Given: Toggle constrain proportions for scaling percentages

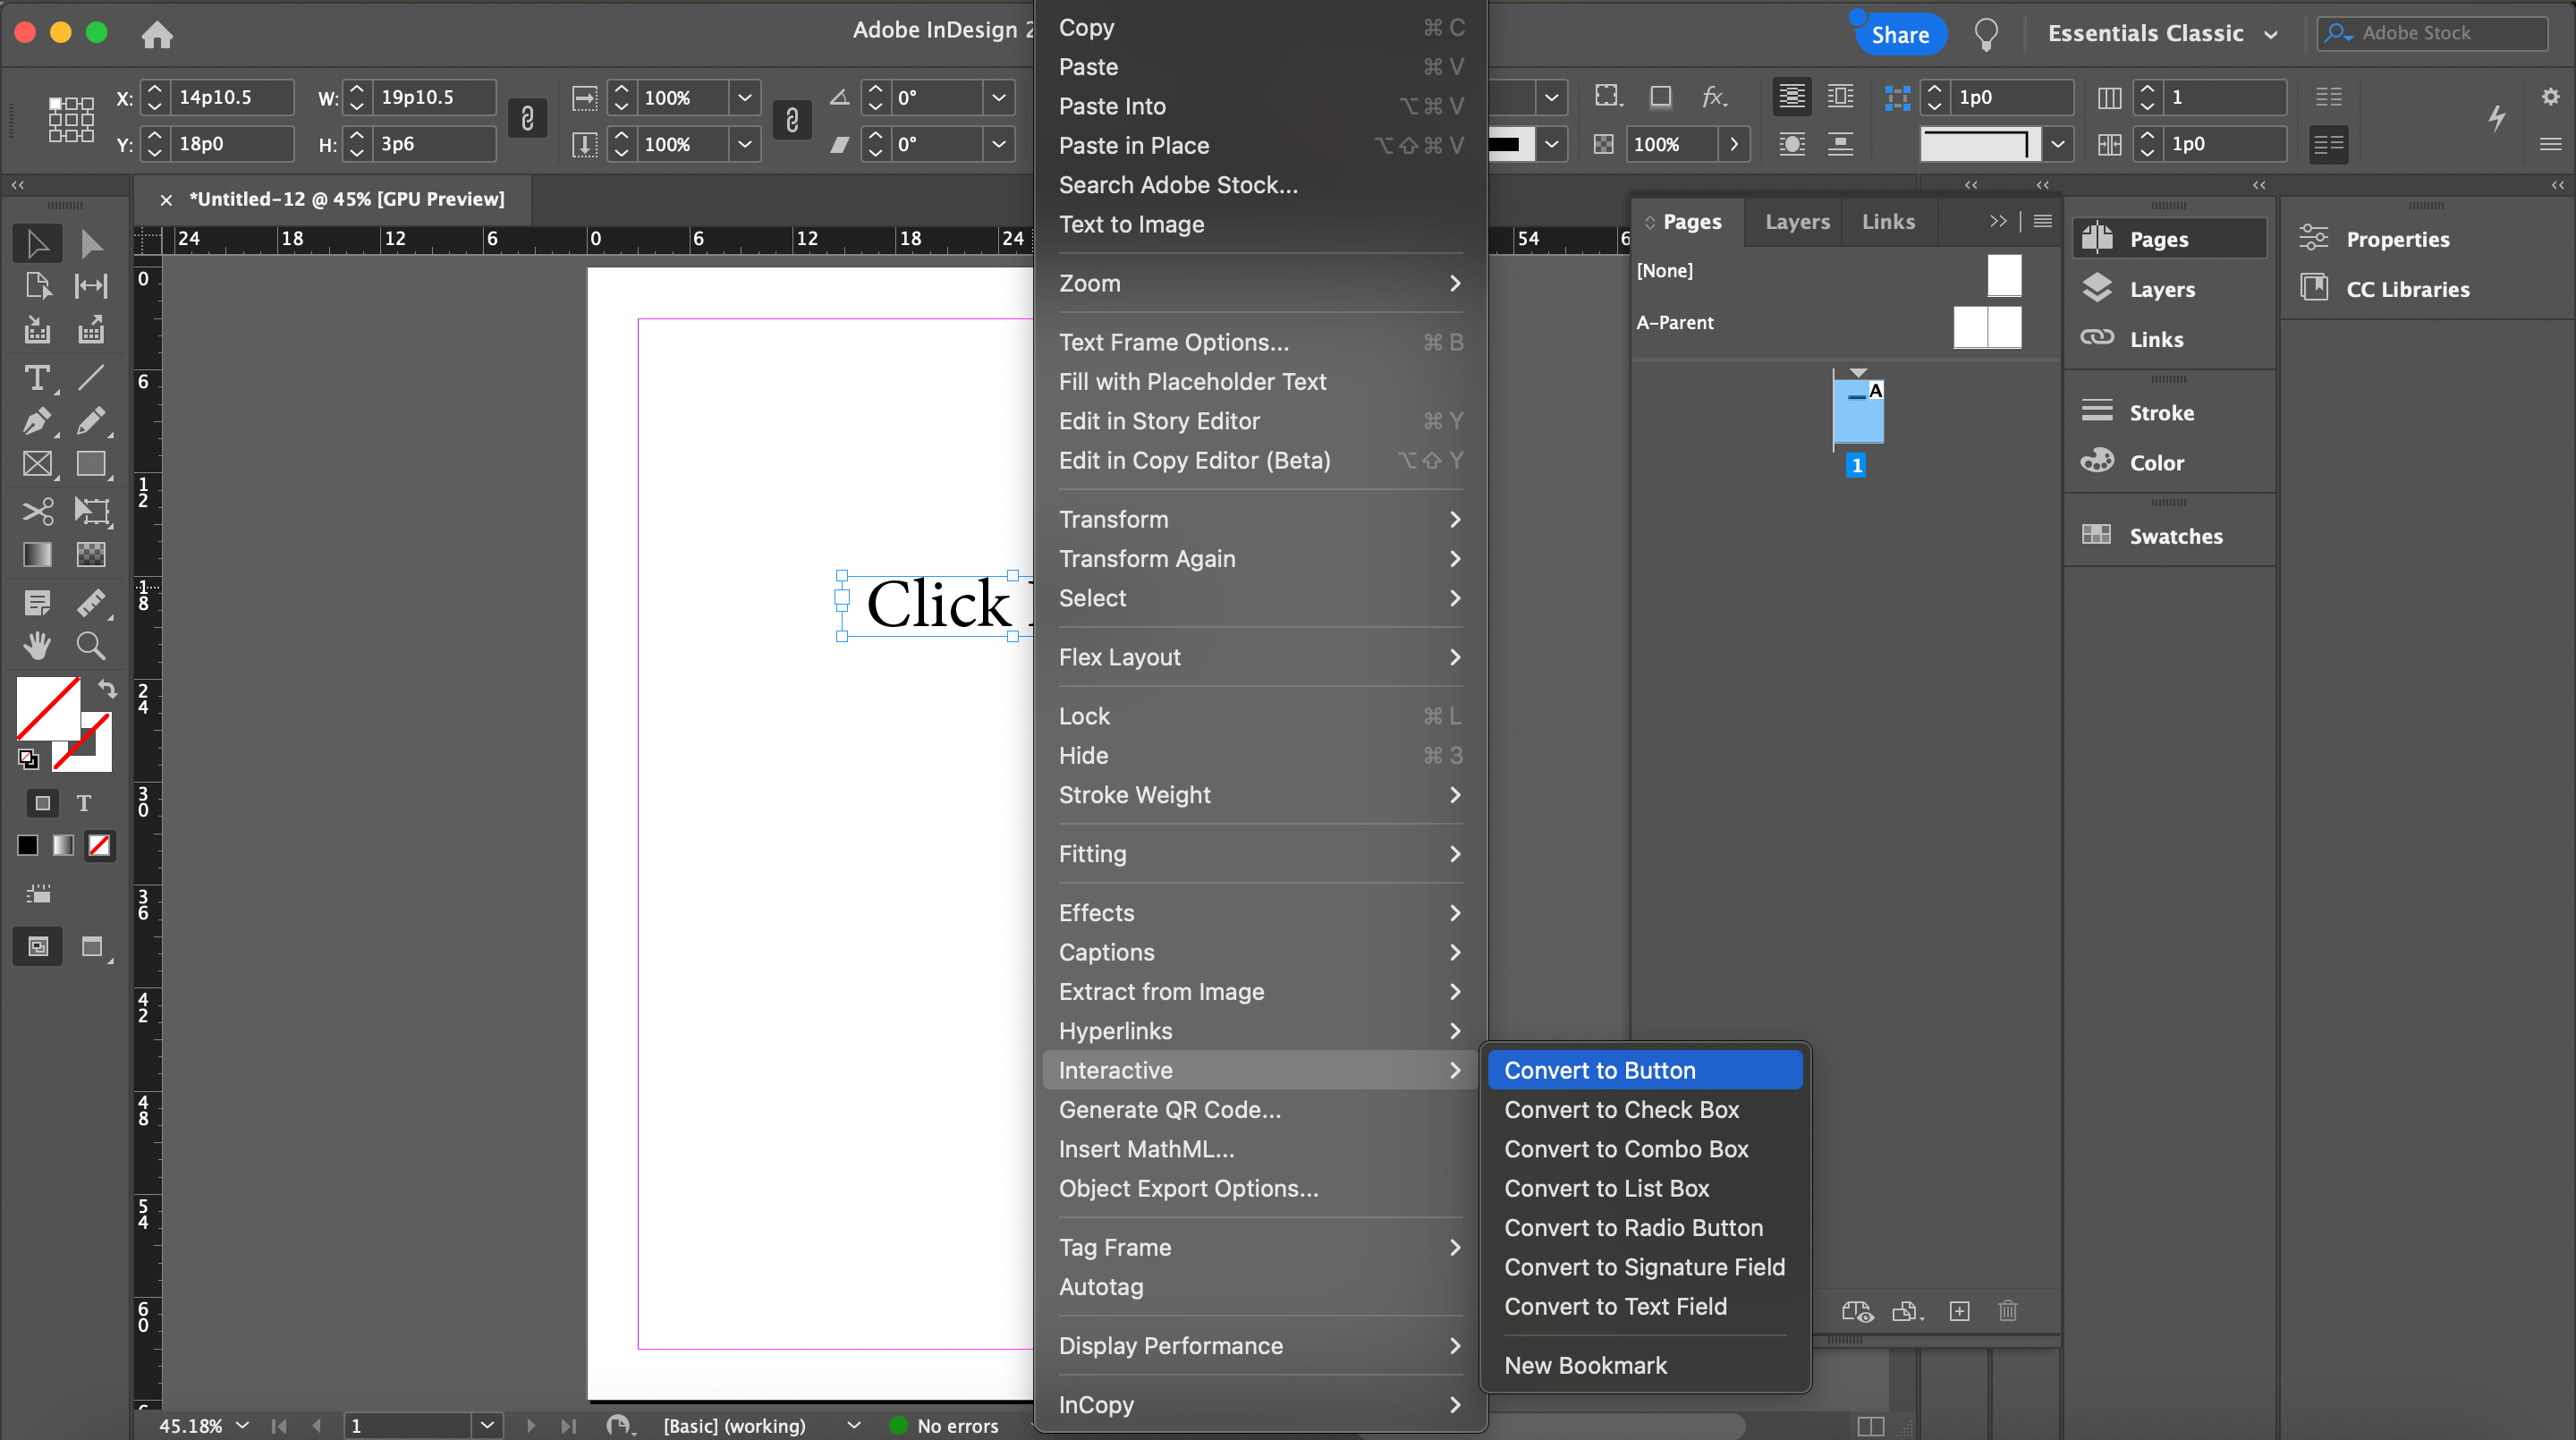Looking at the screenshot, I should (x=791, y=120).
